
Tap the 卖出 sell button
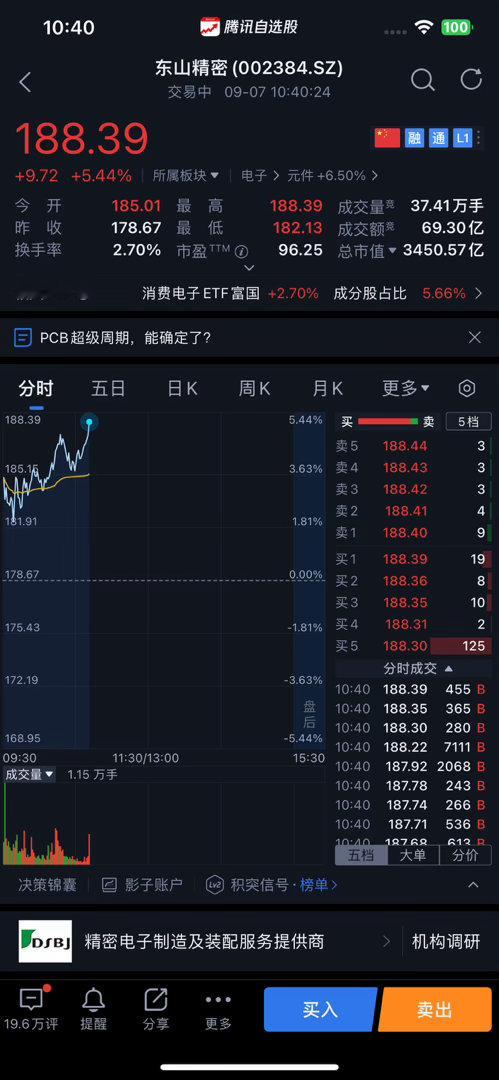435,1009
